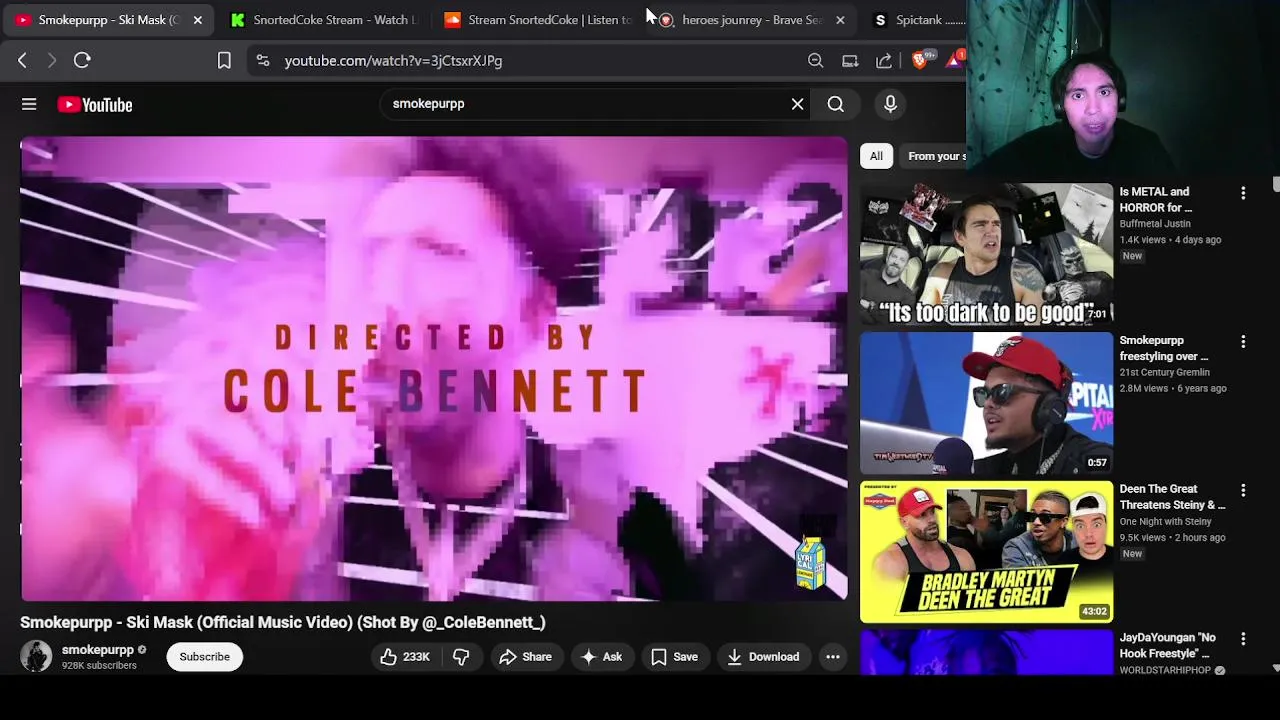1280x720 pixels.
Task: Open options for Is METAL and HORROR video
Action: 1243,193
